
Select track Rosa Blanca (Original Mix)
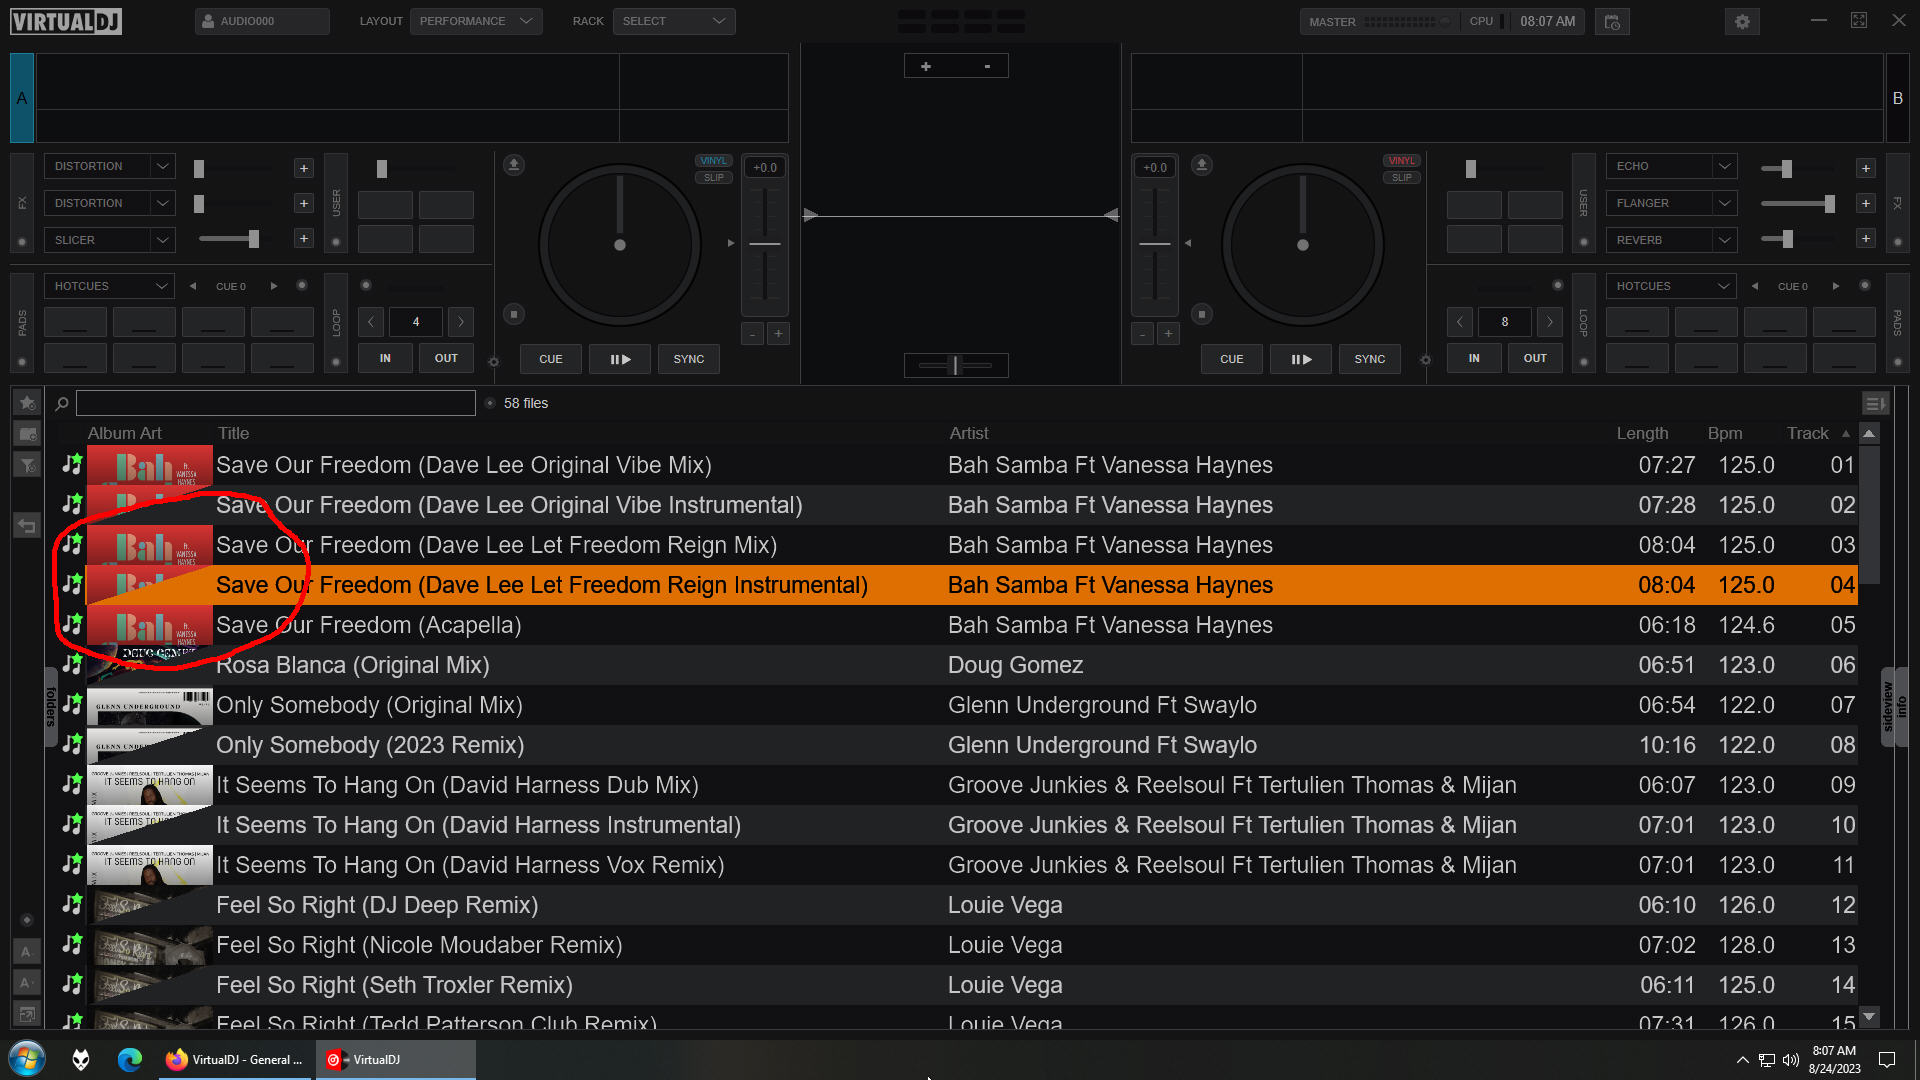(x=352, y=665)
